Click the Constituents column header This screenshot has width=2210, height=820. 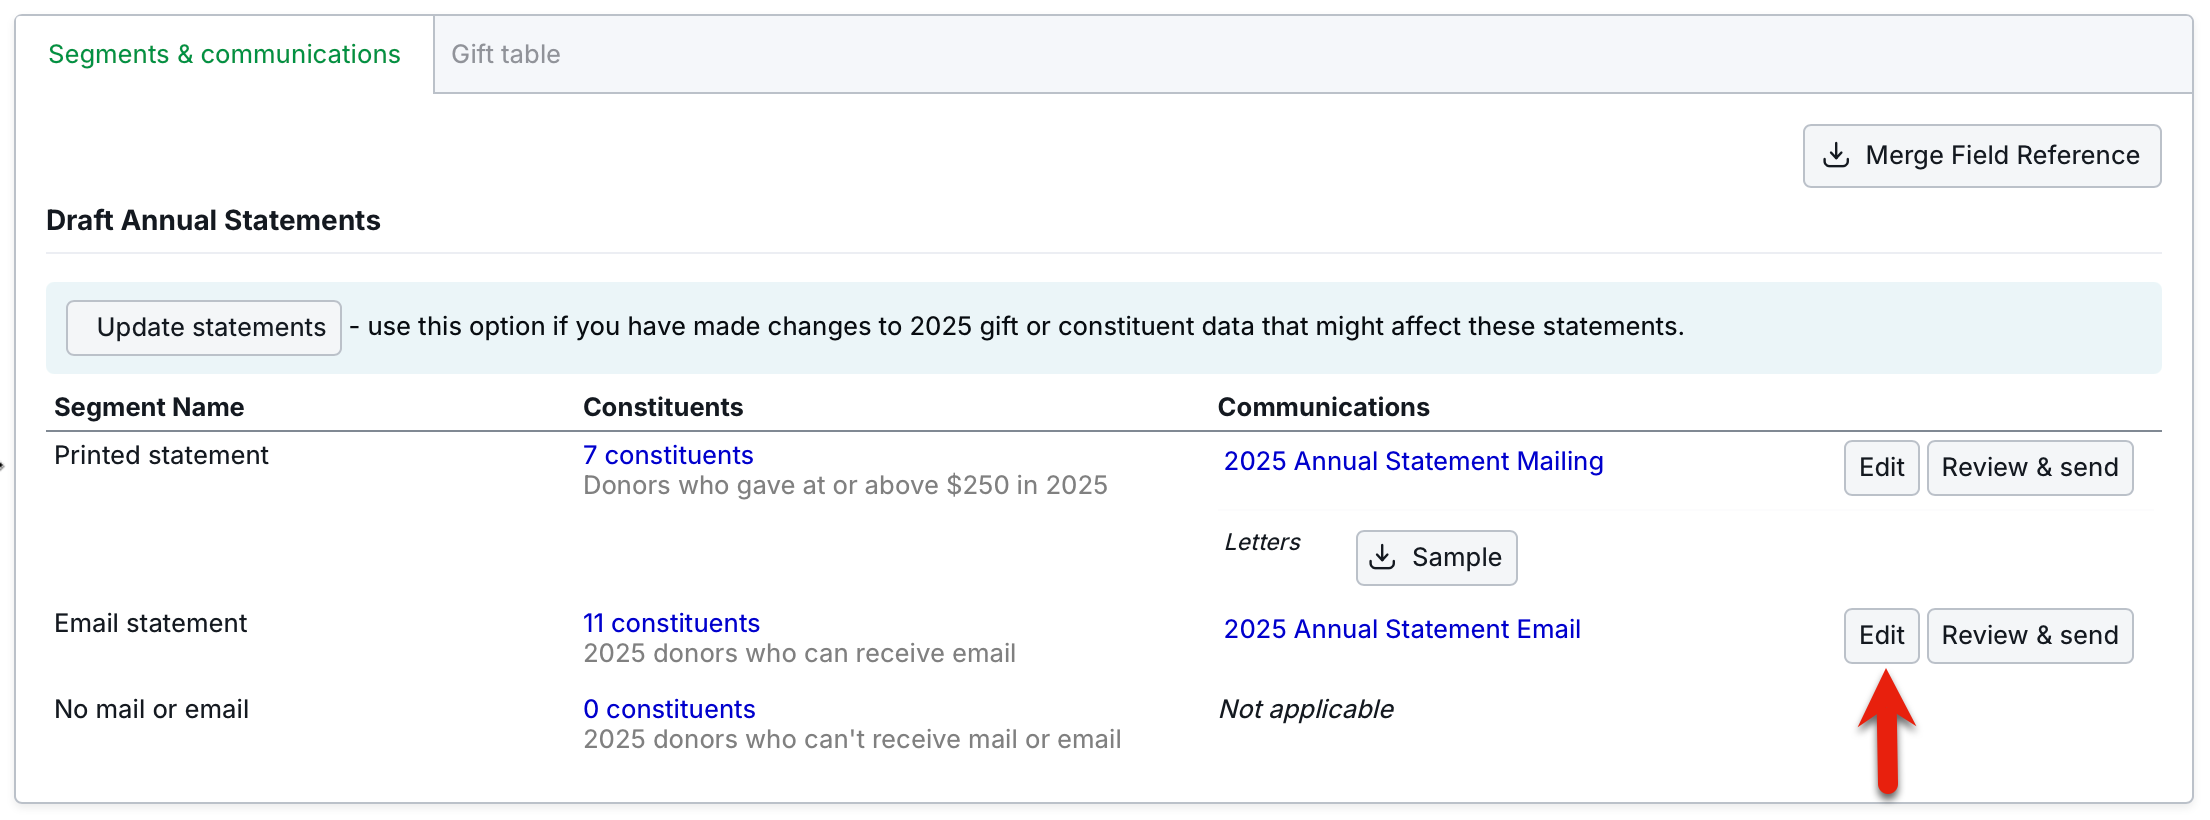pyautogui.click(x=663, y=407)
